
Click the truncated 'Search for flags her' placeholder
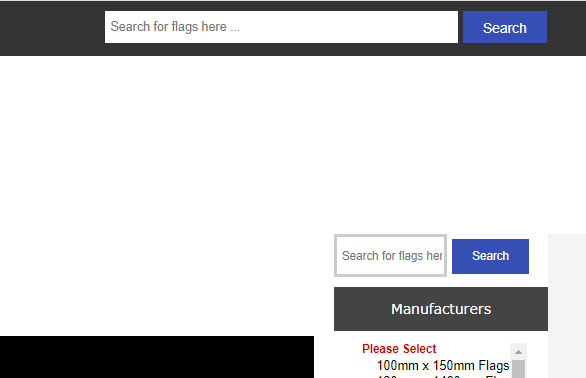coord(392,256)
